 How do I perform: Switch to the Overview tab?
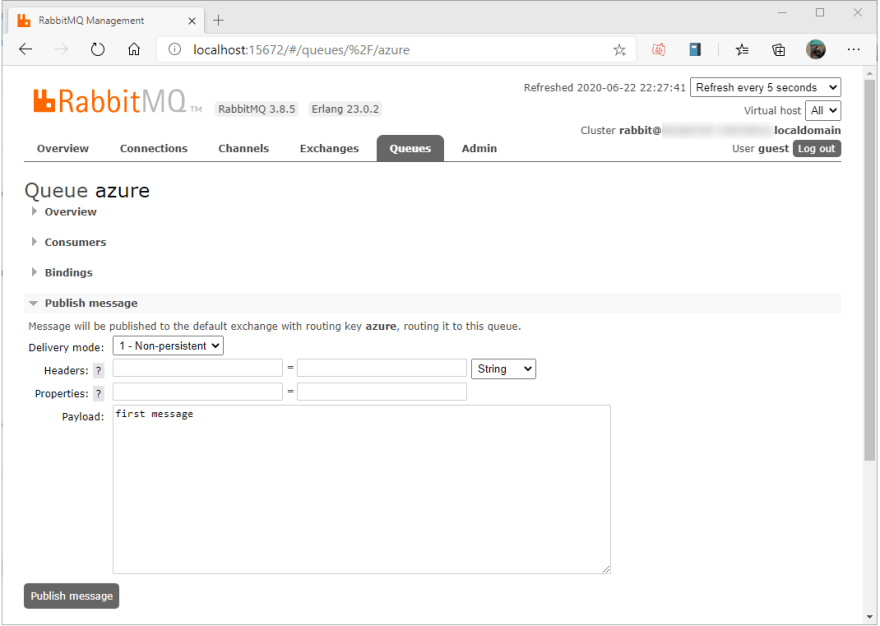(63, 148)
